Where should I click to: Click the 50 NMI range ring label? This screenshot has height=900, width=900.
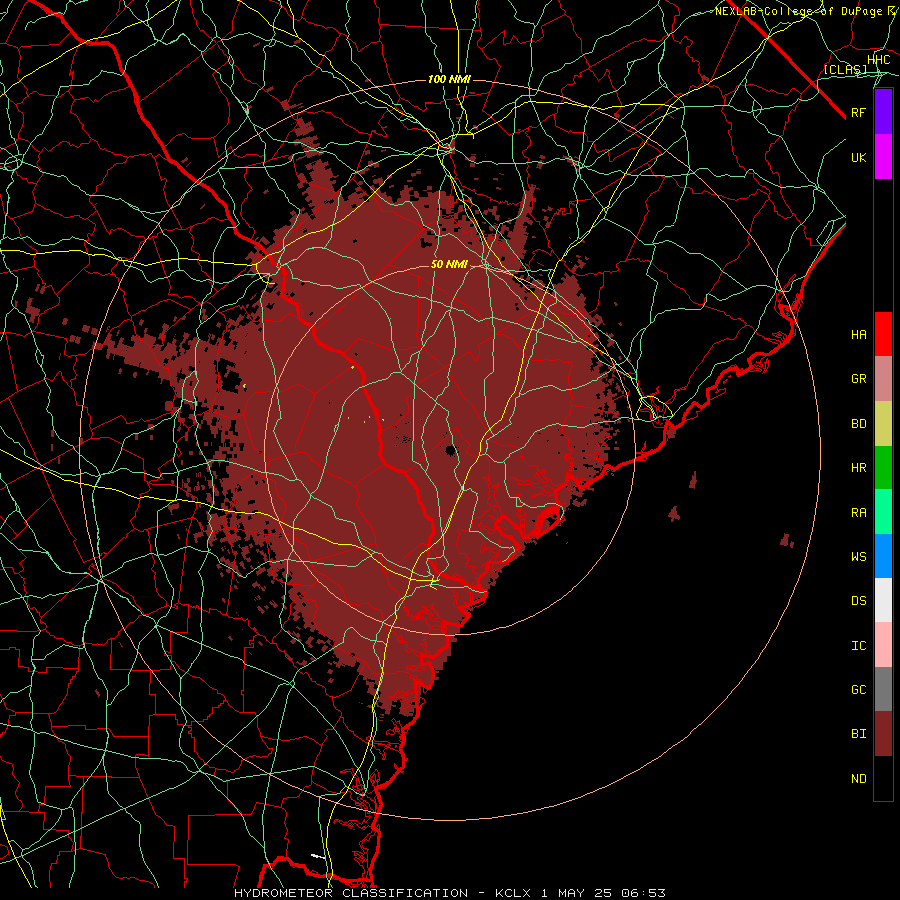449,264
